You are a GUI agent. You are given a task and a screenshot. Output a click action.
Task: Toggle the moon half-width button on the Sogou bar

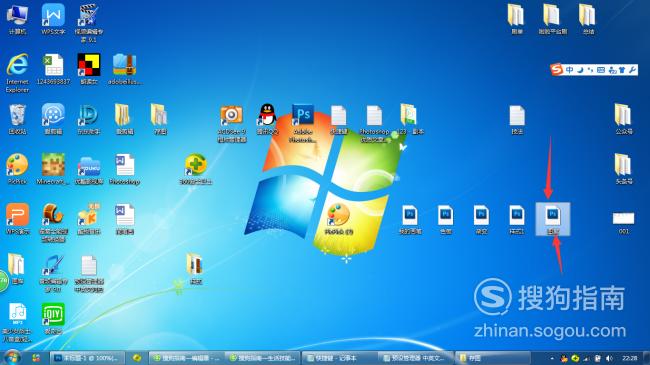pyautogui.click(x=580, y=70)
